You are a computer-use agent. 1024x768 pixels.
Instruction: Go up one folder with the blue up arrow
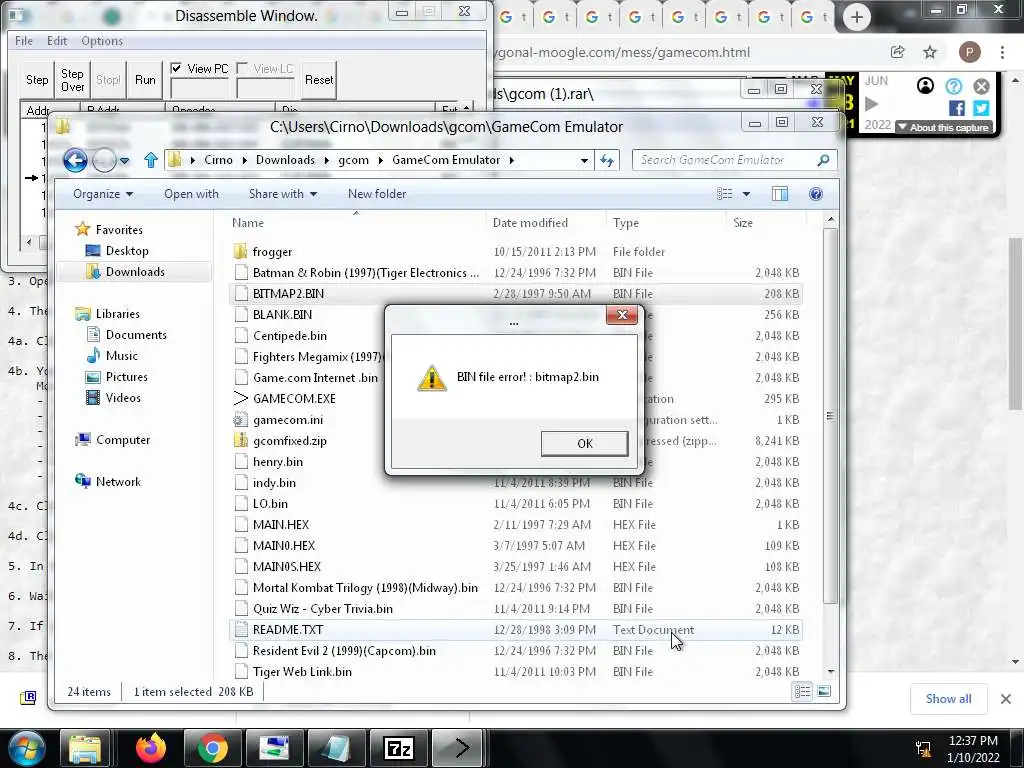[x=151, y=160]
